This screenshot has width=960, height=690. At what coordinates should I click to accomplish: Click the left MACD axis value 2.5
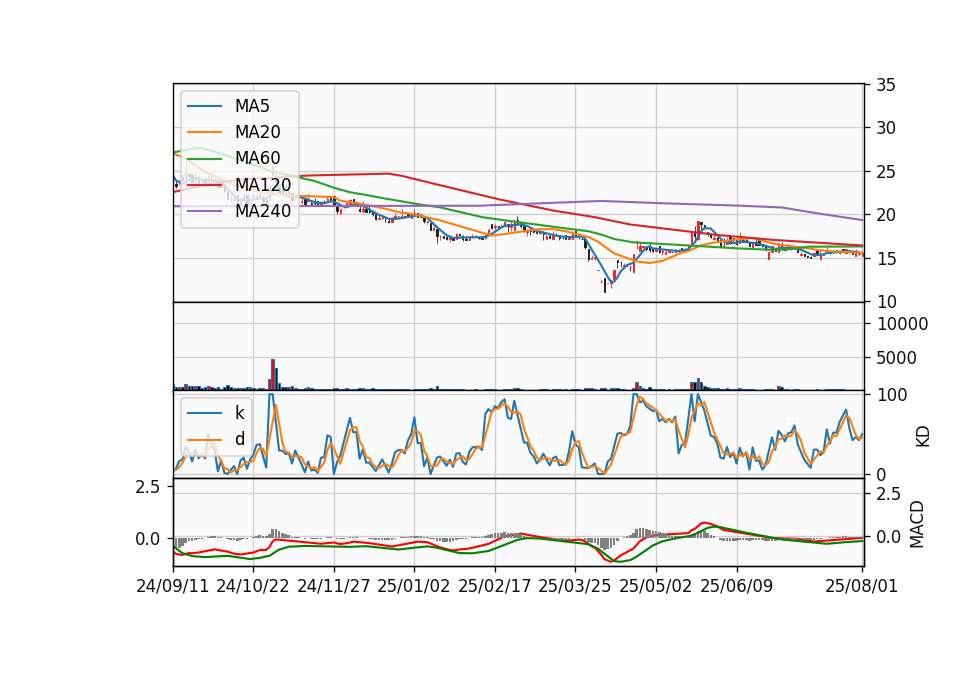pos(148,487)
